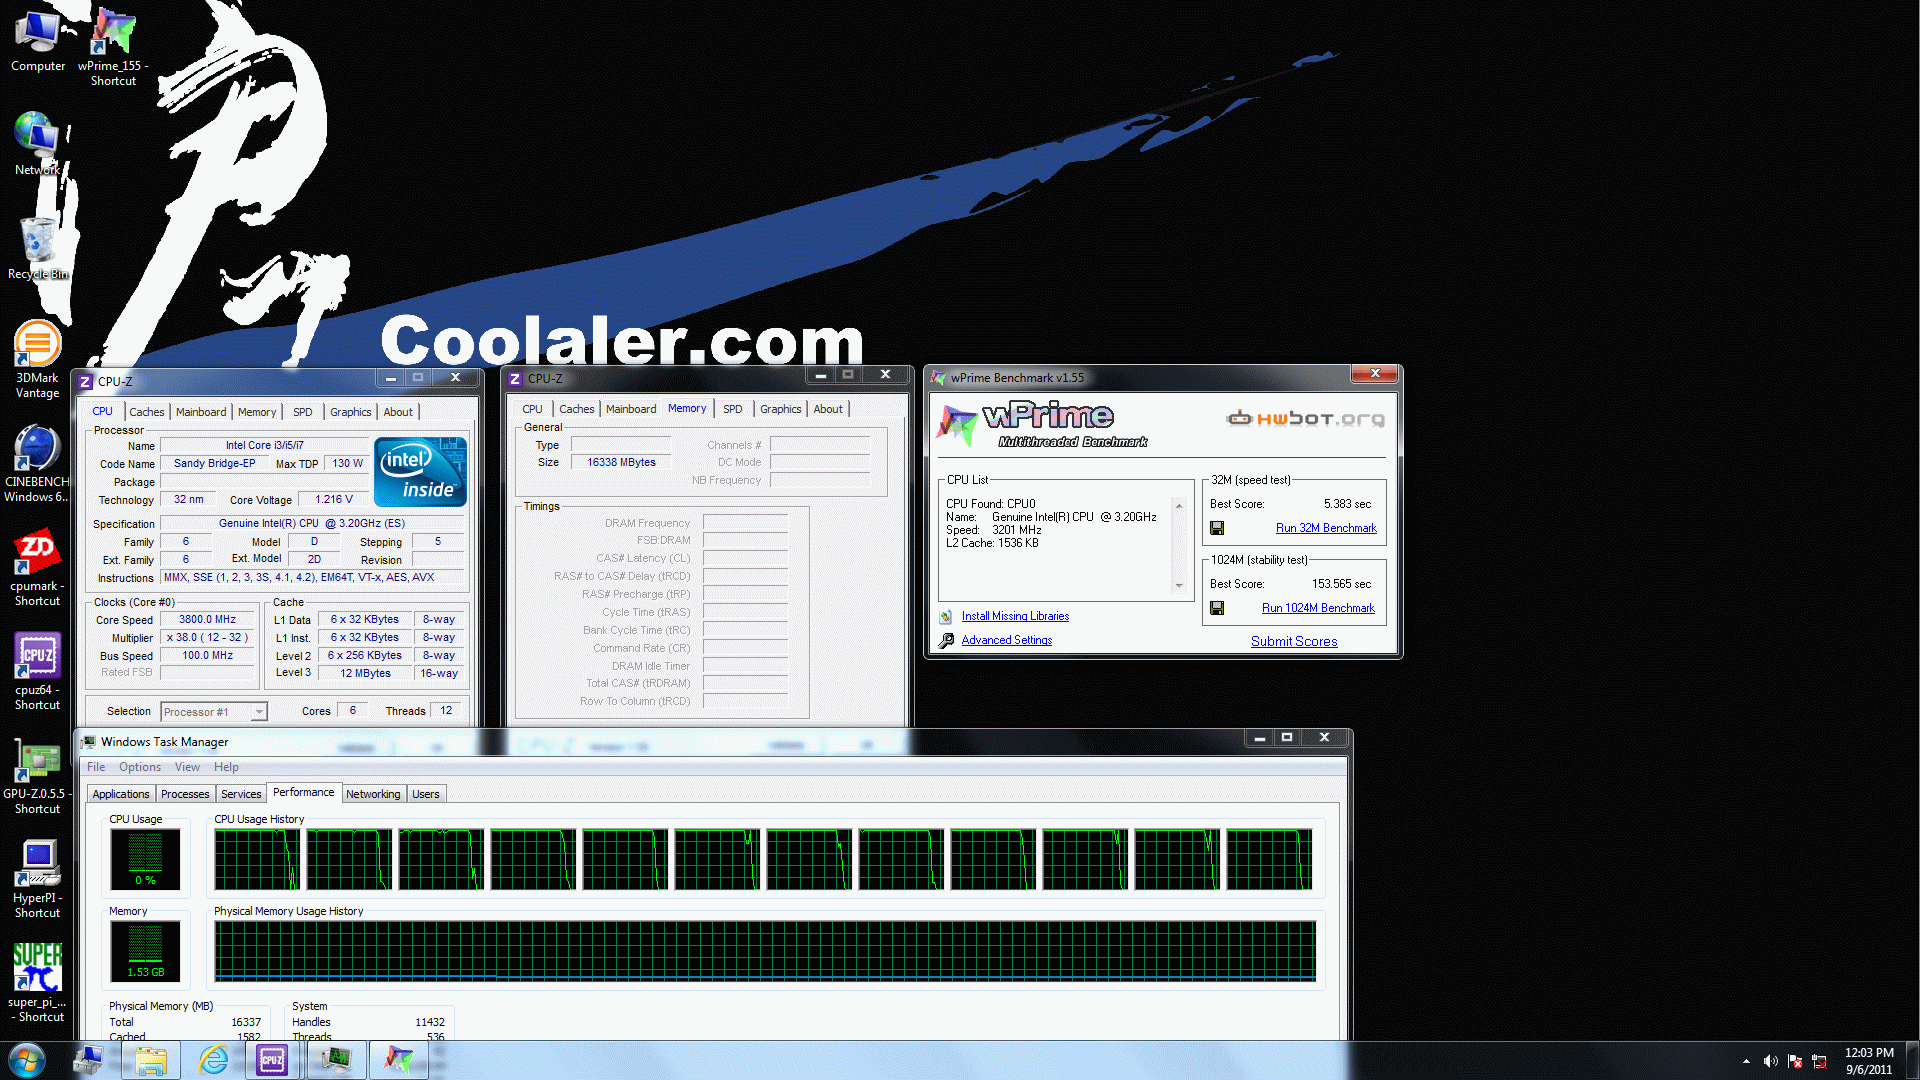The width and height of the screenshot is (1920, 1080).
Task: Open the Computer desktop icon
Action: pyautogui.click(x=38, y=40)
